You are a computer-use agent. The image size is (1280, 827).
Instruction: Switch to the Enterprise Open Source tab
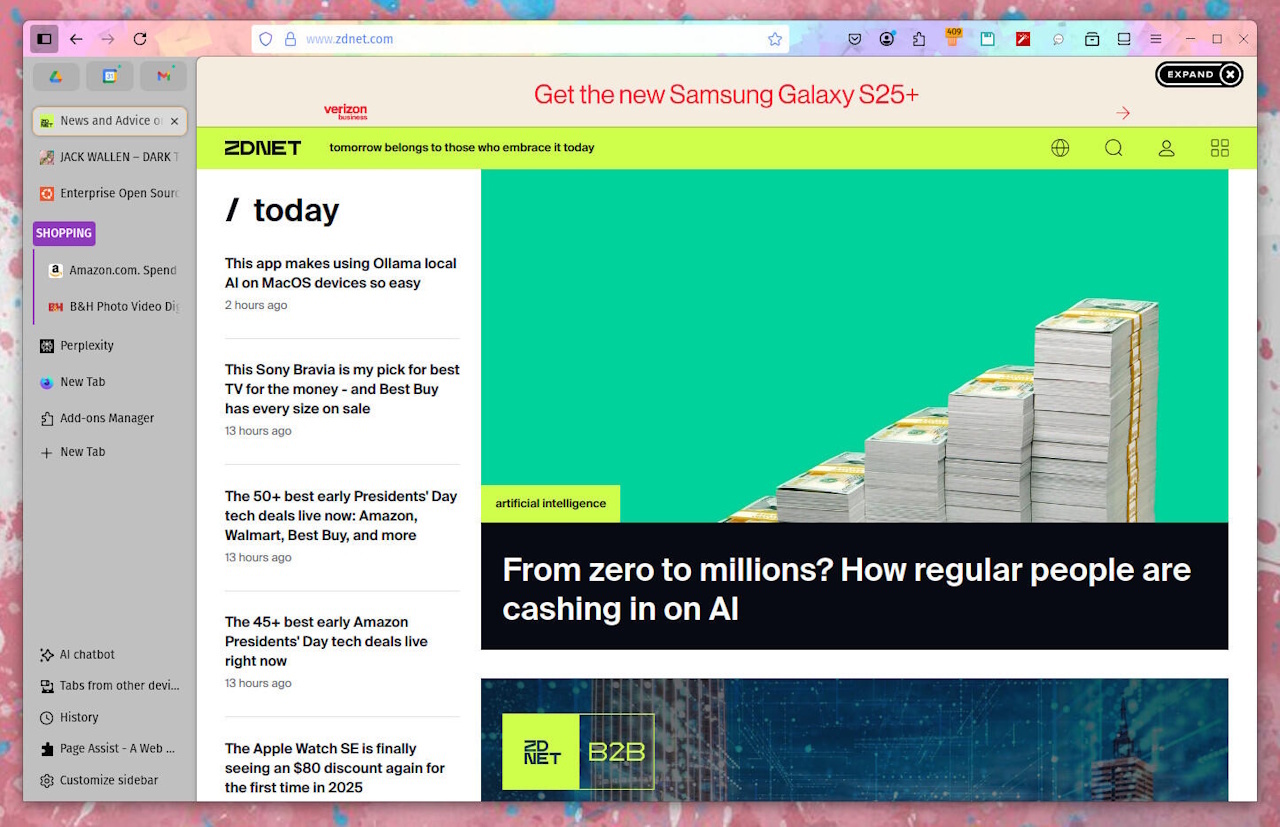coord(110,193)
